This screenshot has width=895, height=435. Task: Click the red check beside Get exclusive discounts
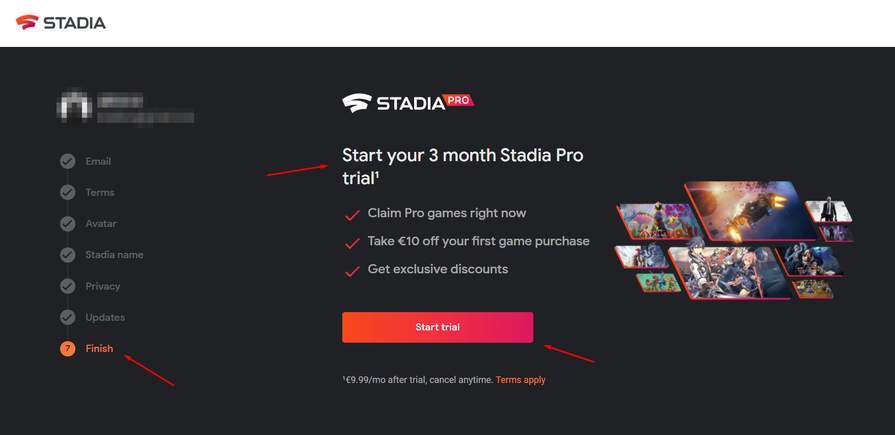352,270
